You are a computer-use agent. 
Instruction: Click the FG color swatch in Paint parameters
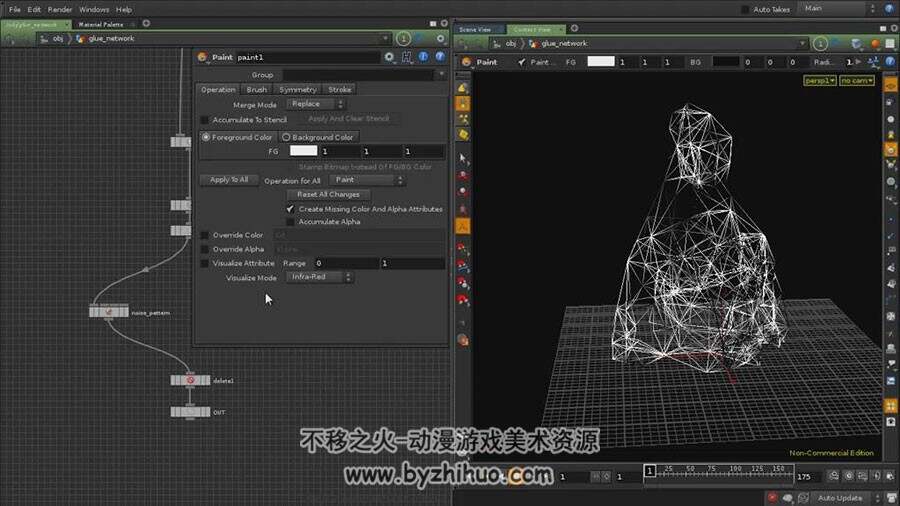click(x=304, y=151)
